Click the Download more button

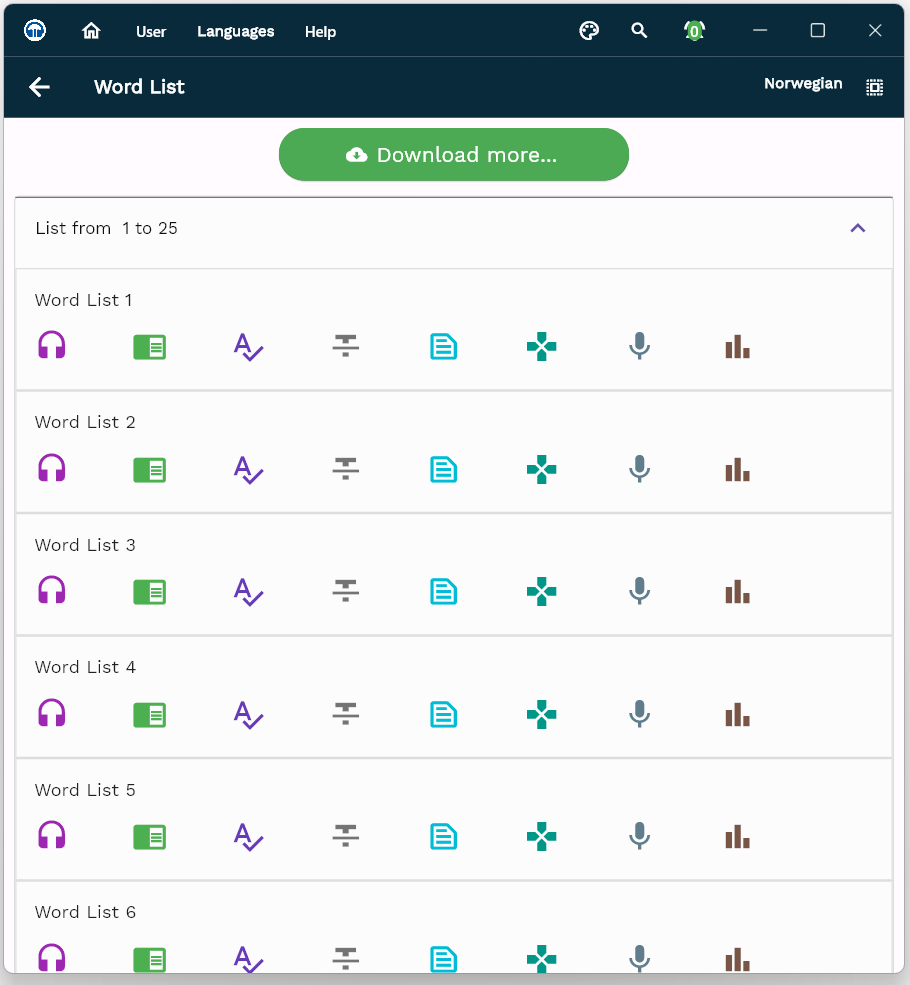click(x=453, y=155)
